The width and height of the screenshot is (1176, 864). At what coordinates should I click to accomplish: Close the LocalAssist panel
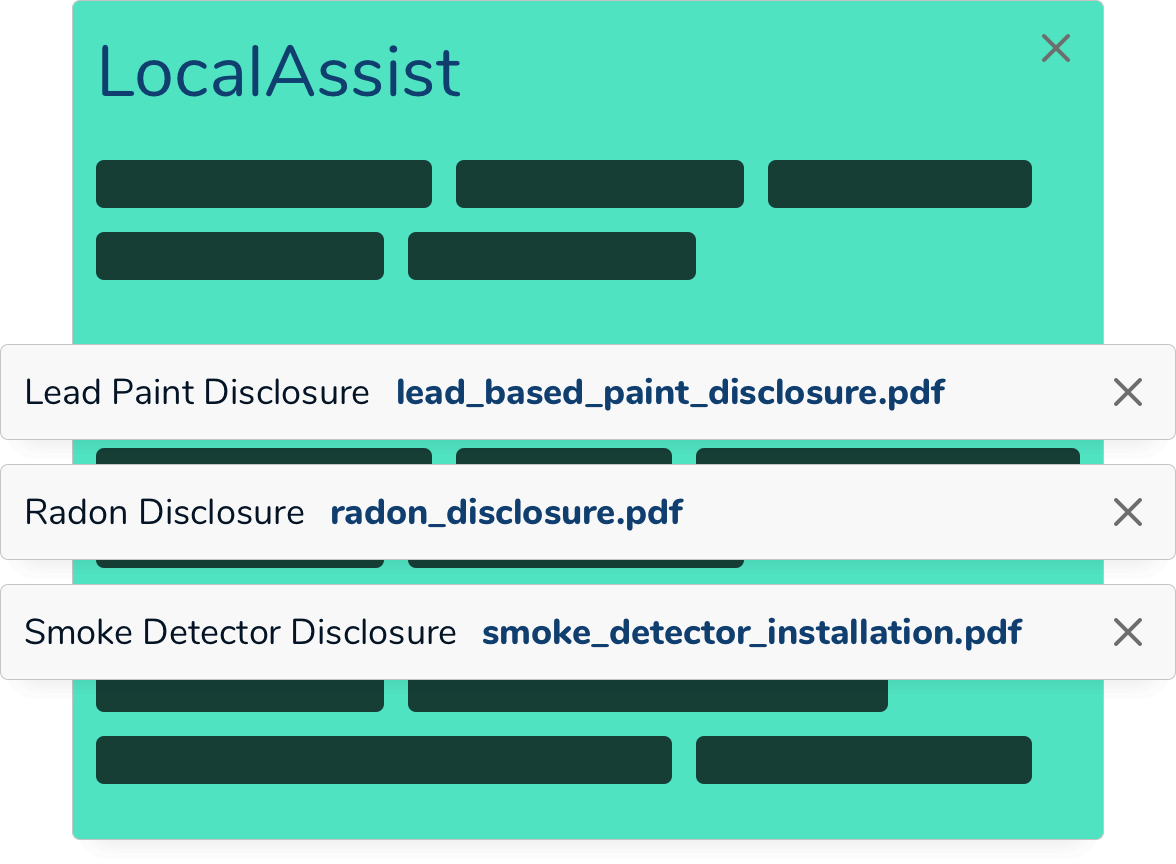(x=1056, y=48)
